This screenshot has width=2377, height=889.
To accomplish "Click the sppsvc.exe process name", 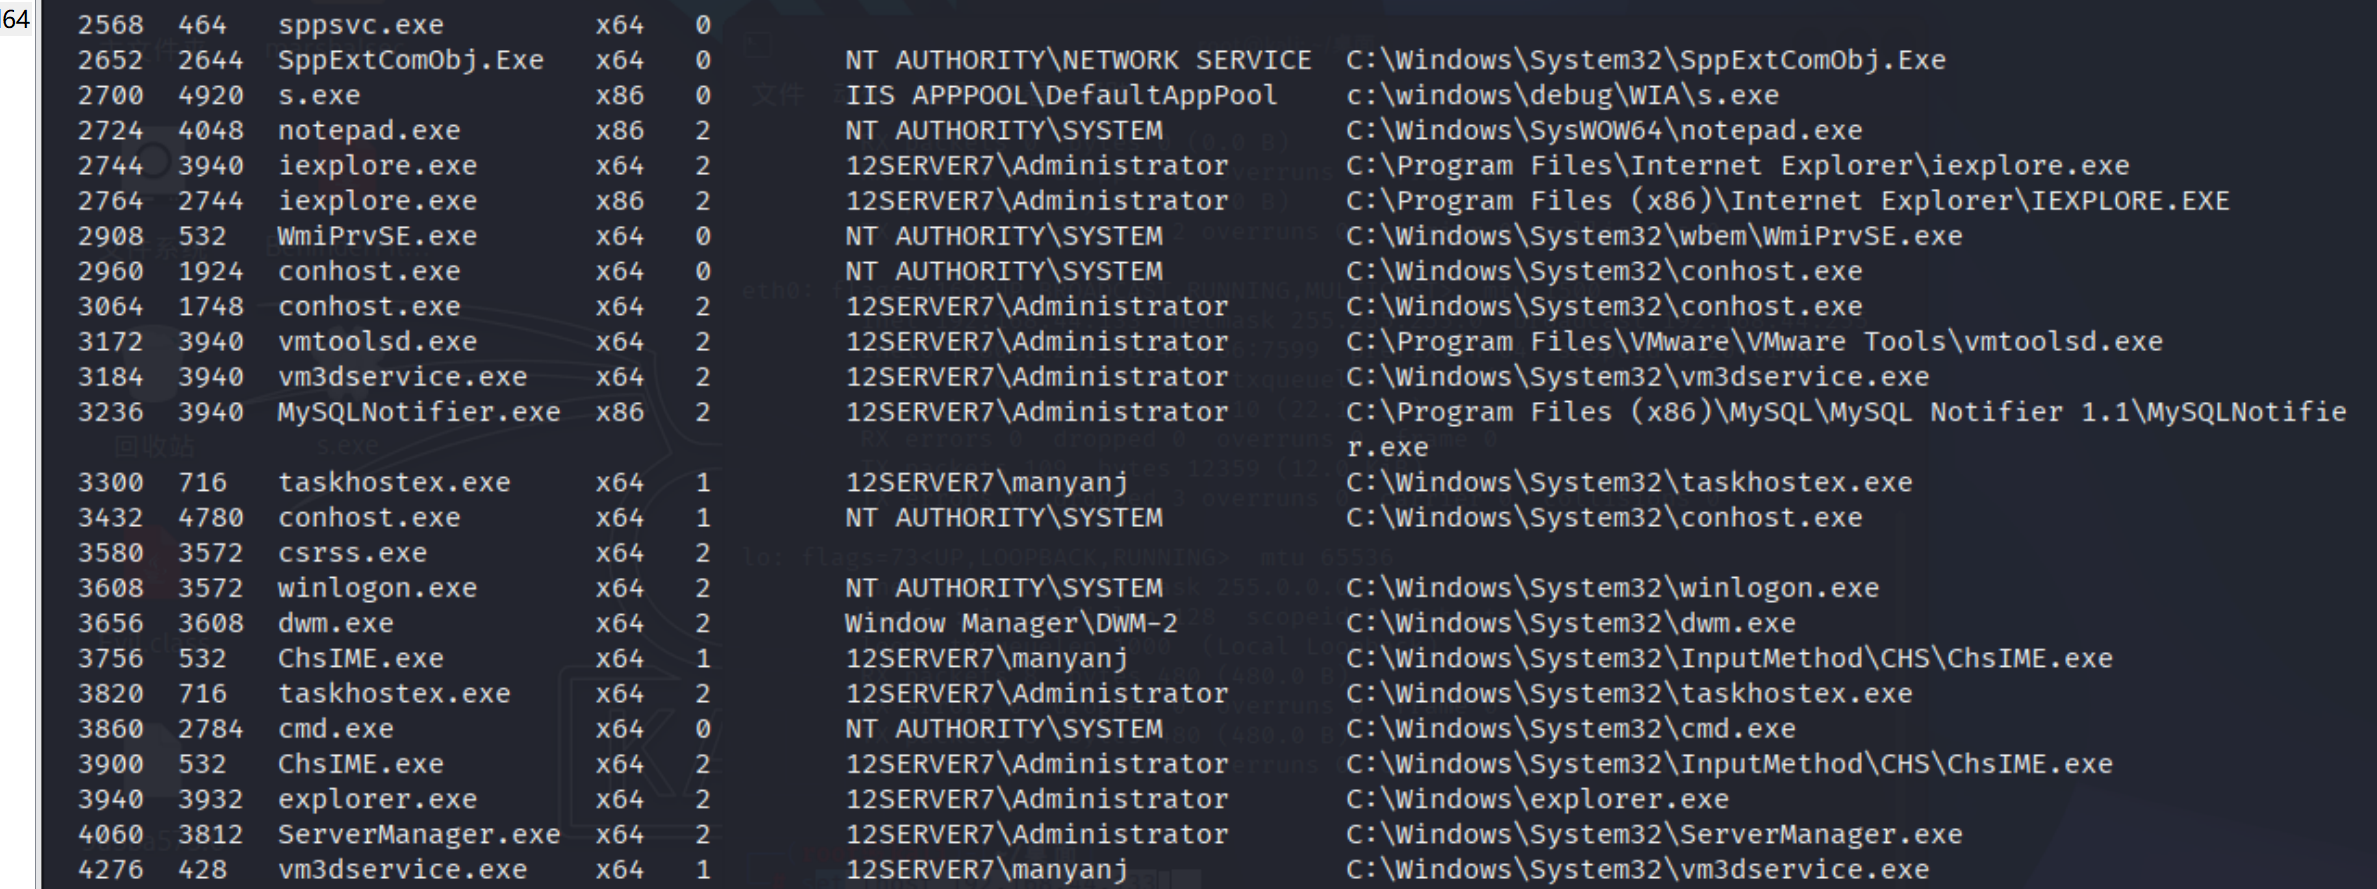I will pos(360,25).
